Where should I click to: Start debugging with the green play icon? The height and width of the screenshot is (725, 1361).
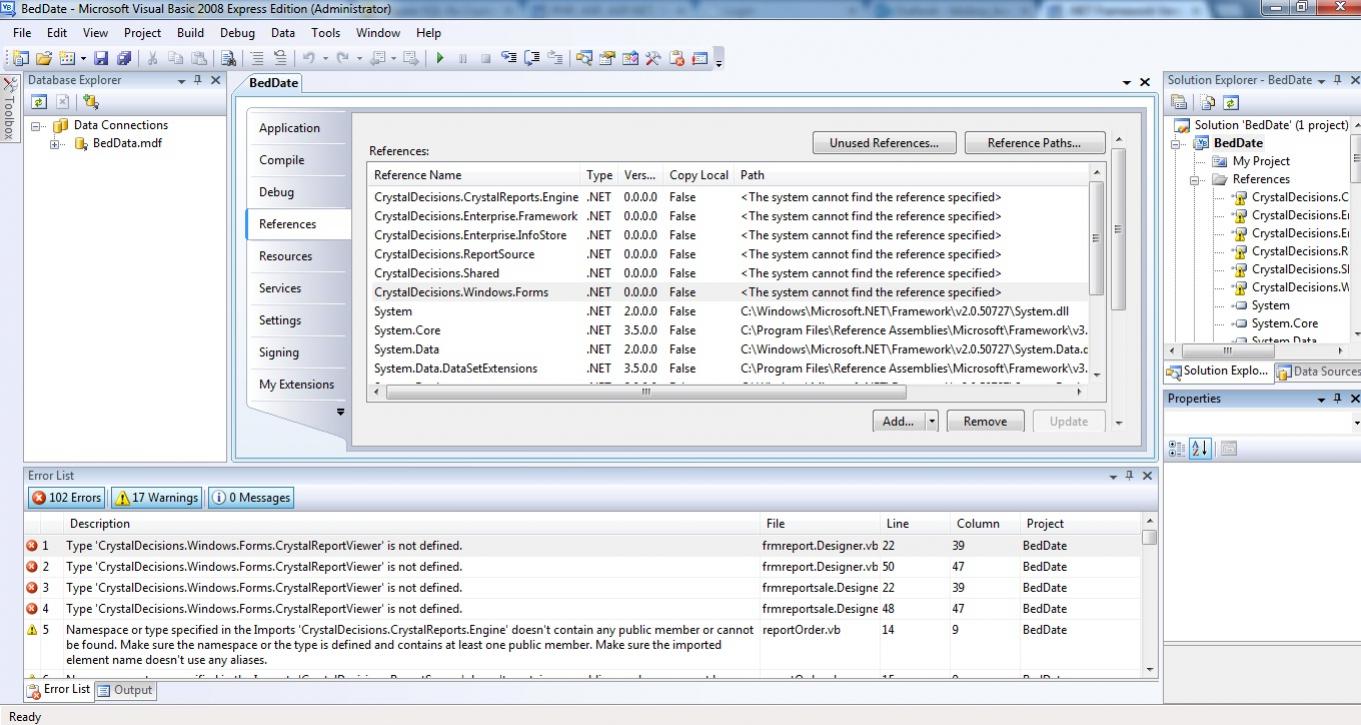pos(440,58)
